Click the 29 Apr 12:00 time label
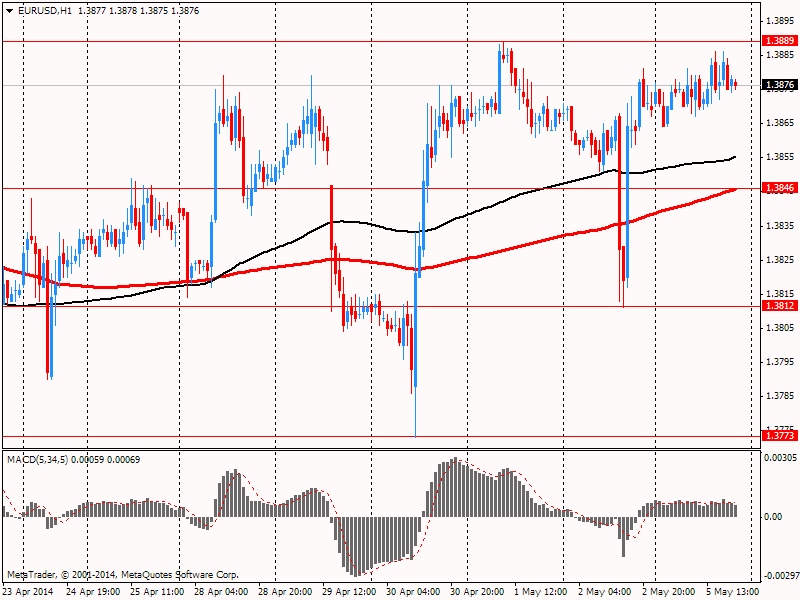Screen dimensions: 800x600 point(349,592)
